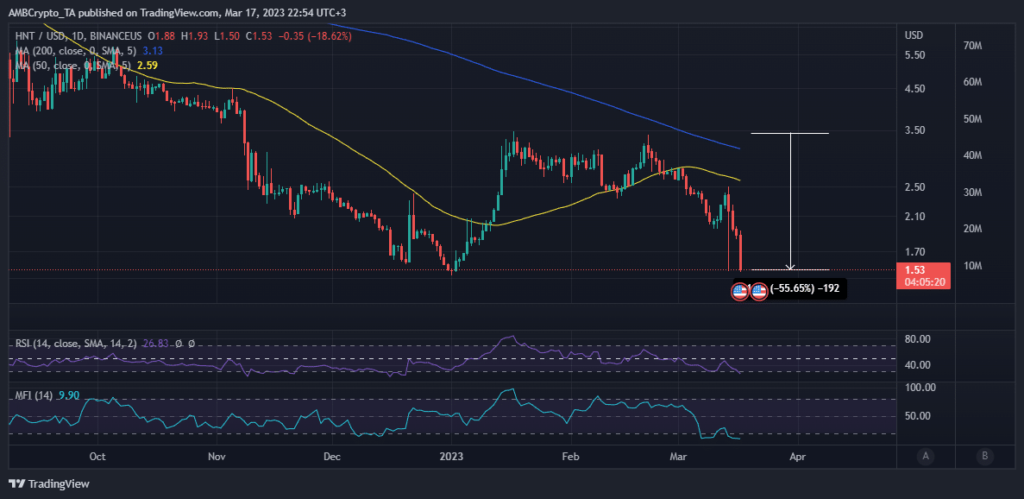Click the right US flag event icon
Viewport: 1024px width, 499px height.
coord(758,292)
